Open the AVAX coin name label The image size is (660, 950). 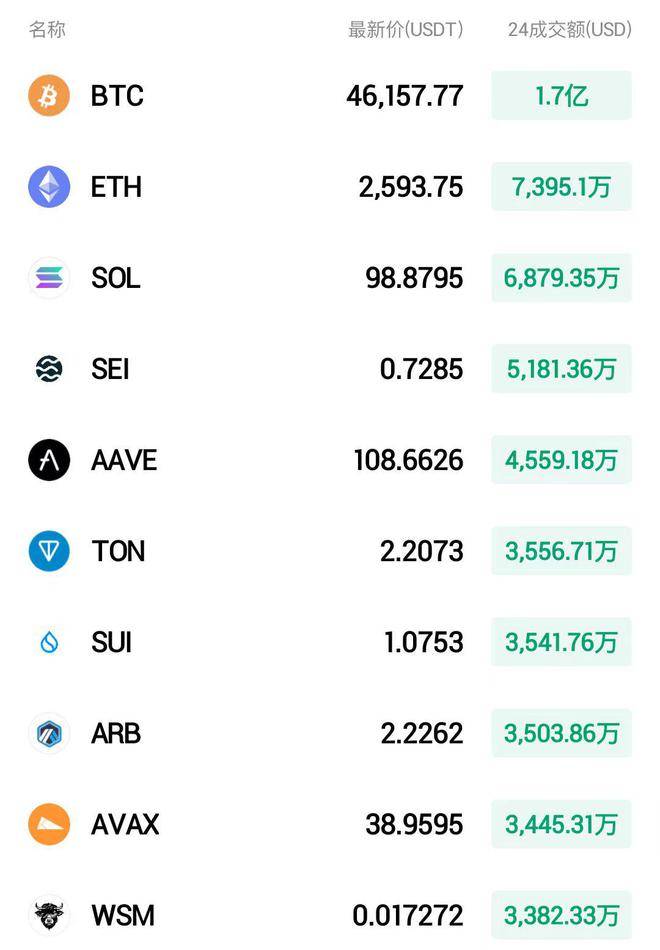point(125,824)
